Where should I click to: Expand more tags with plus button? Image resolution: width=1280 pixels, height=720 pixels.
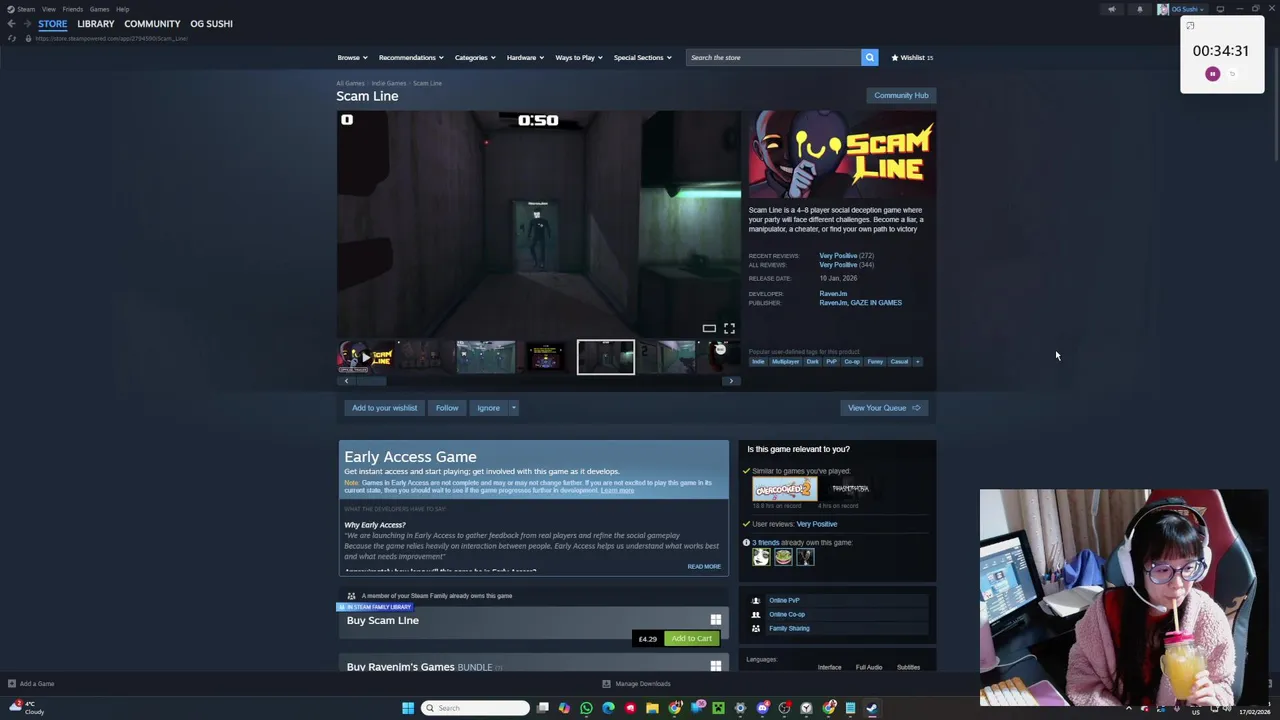(918, 362)
